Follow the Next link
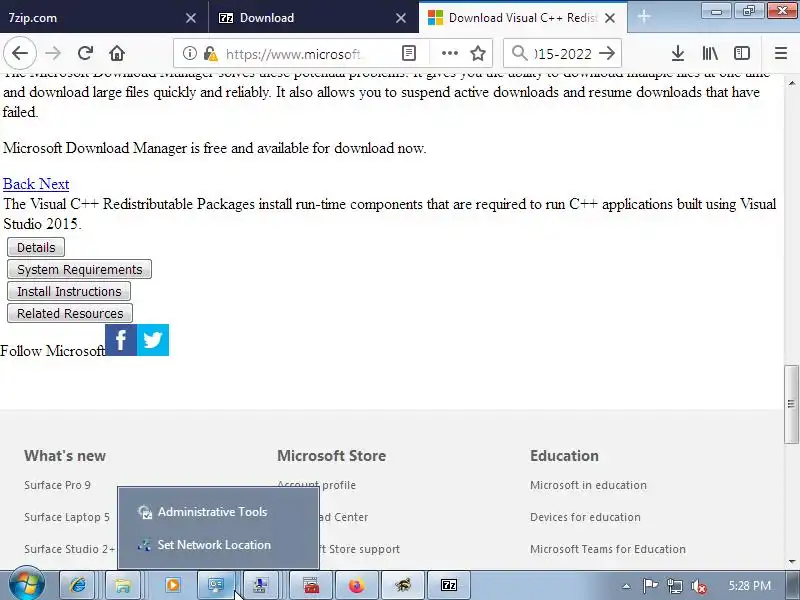This screenshot has width=800, height=600. pos(54,184)
